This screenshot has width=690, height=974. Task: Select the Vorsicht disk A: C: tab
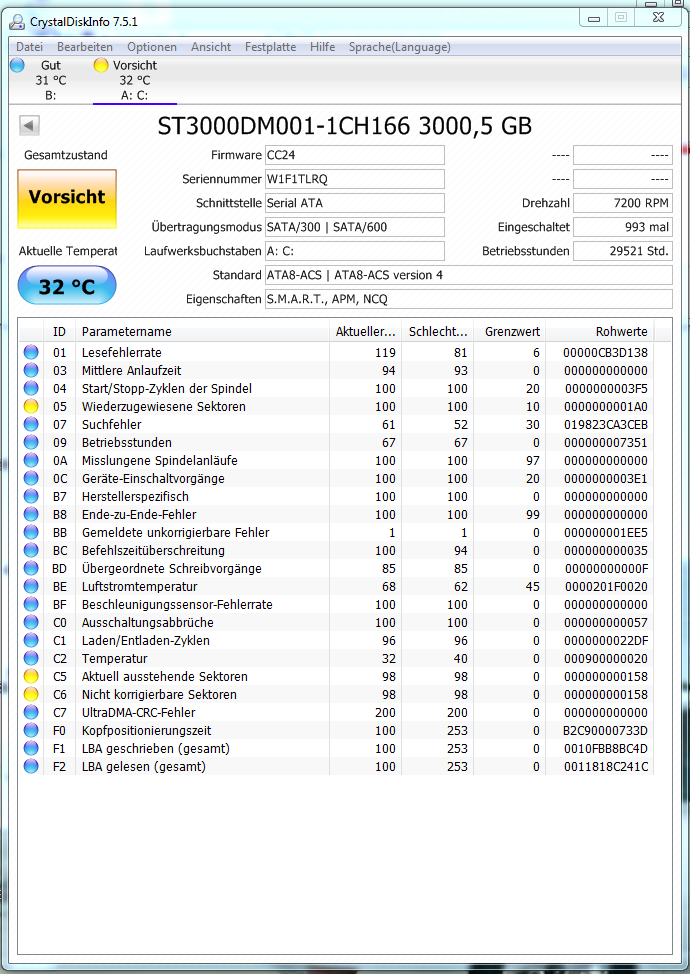pyautogui.click(x=134, y=80)
